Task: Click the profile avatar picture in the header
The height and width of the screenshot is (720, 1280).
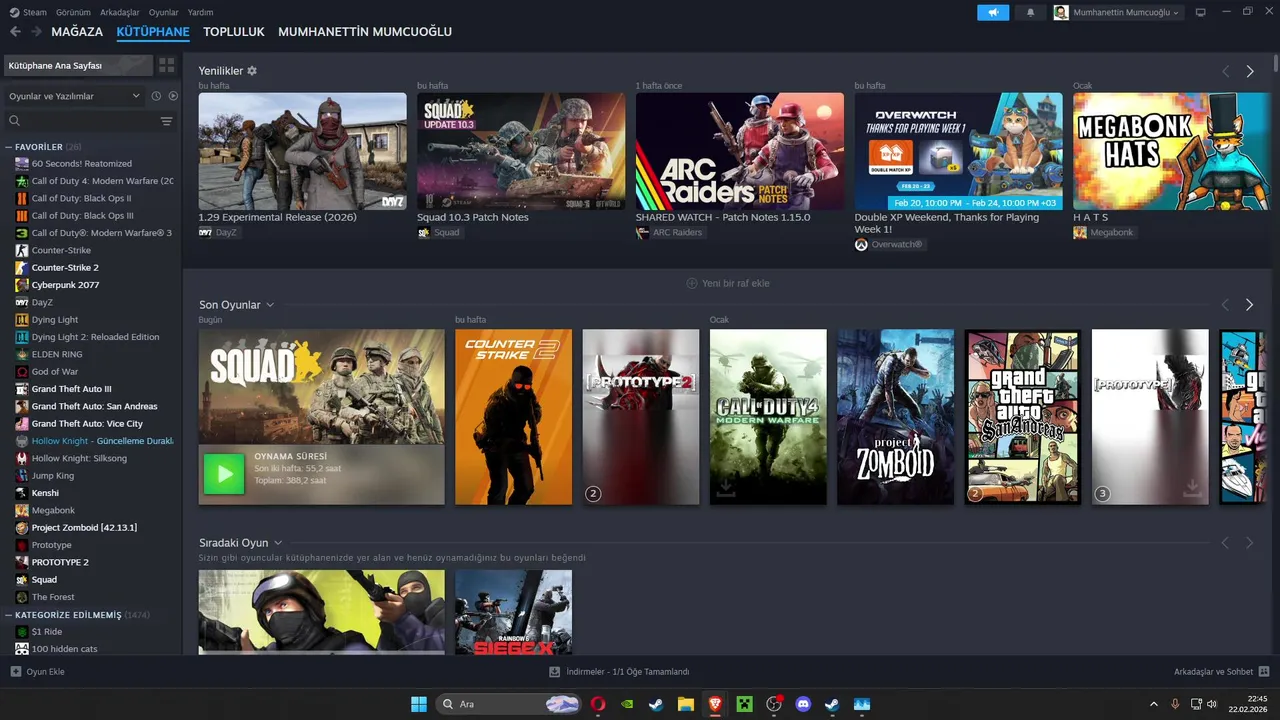Action: pyautogui.click(x=1061, y=12)
